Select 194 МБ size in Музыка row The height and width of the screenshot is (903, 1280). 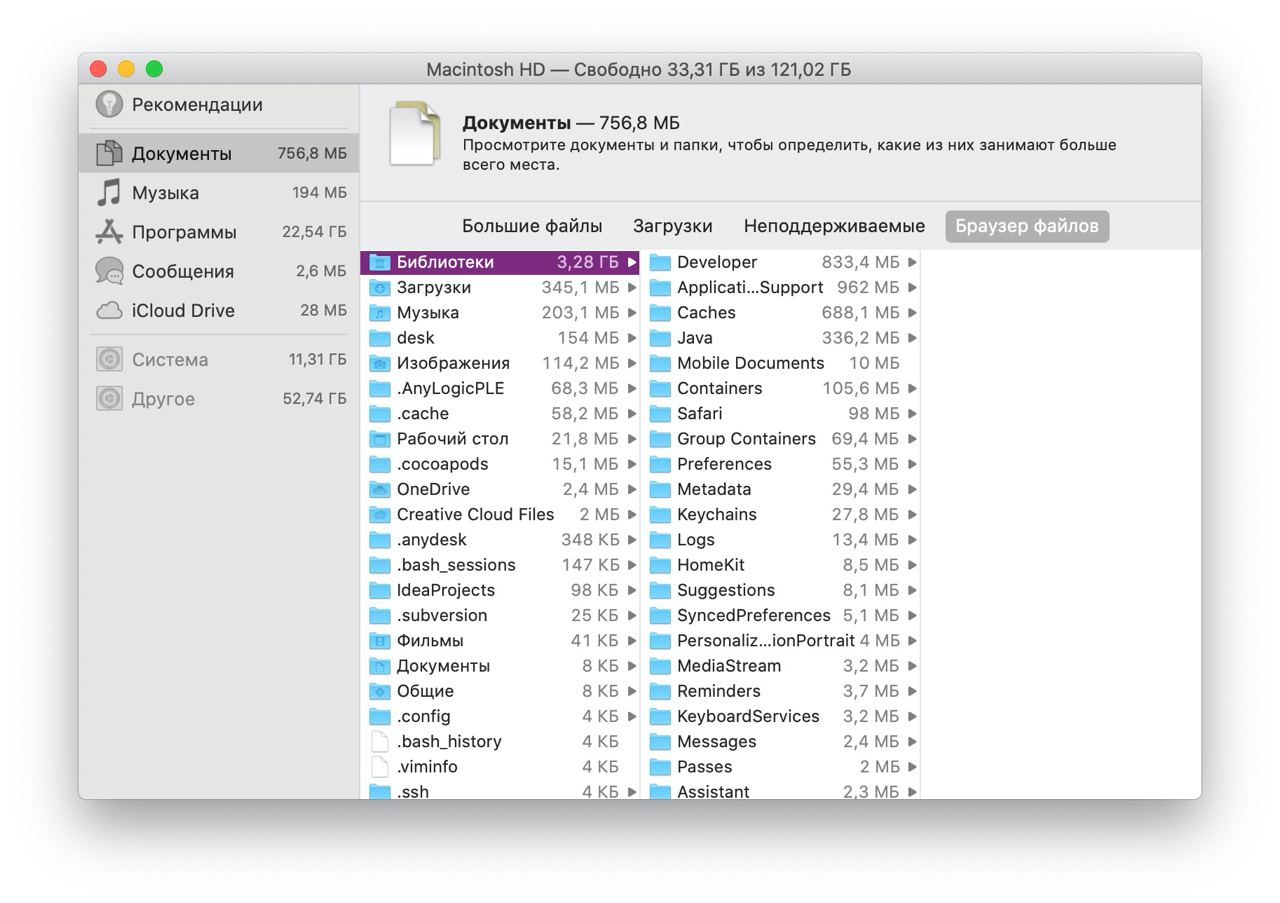(x=320, y=192)
